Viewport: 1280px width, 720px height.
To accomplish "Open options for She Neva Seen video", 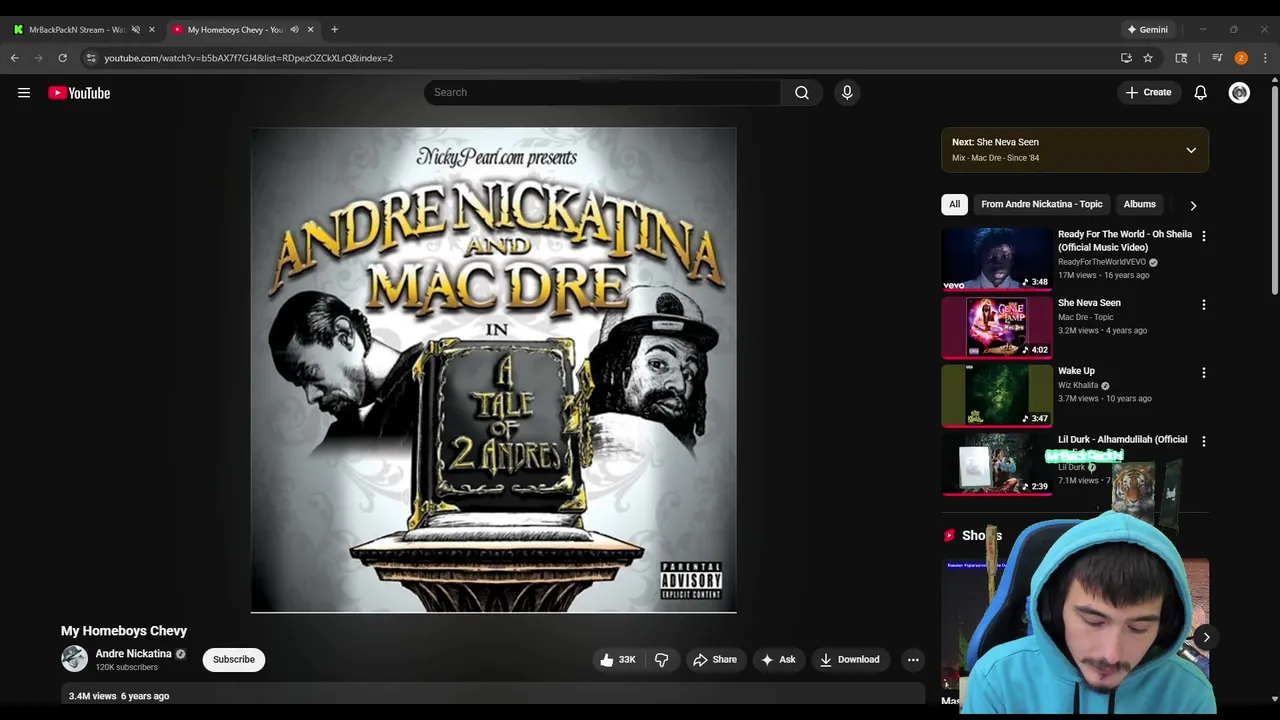I will coord(1203,304).
